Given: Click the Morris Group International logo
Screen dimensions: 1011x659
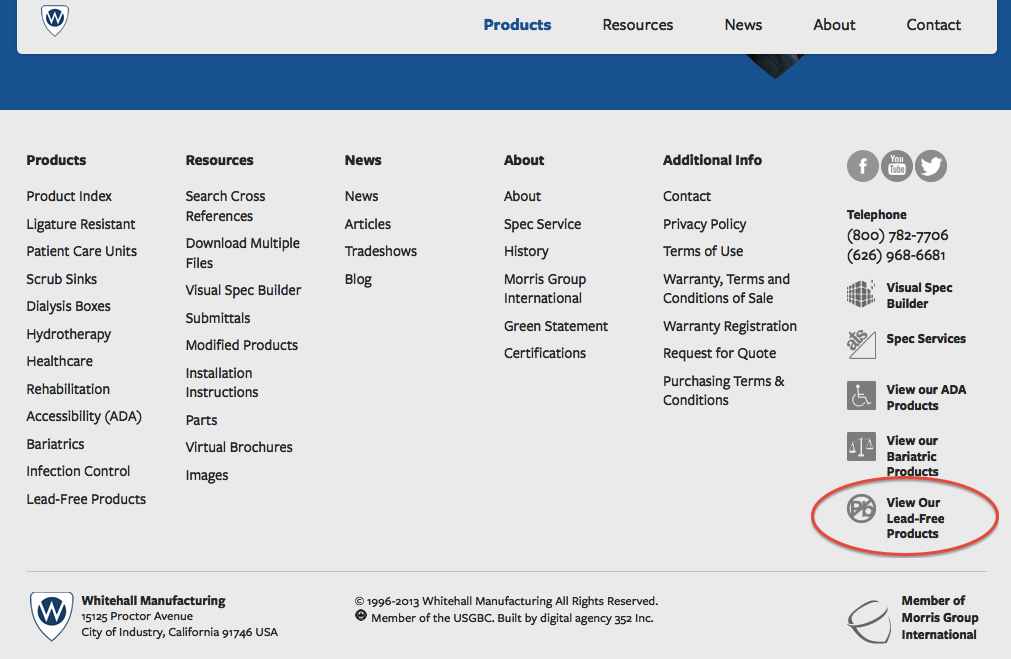Looking at the screenshot, I should point(869,621).
